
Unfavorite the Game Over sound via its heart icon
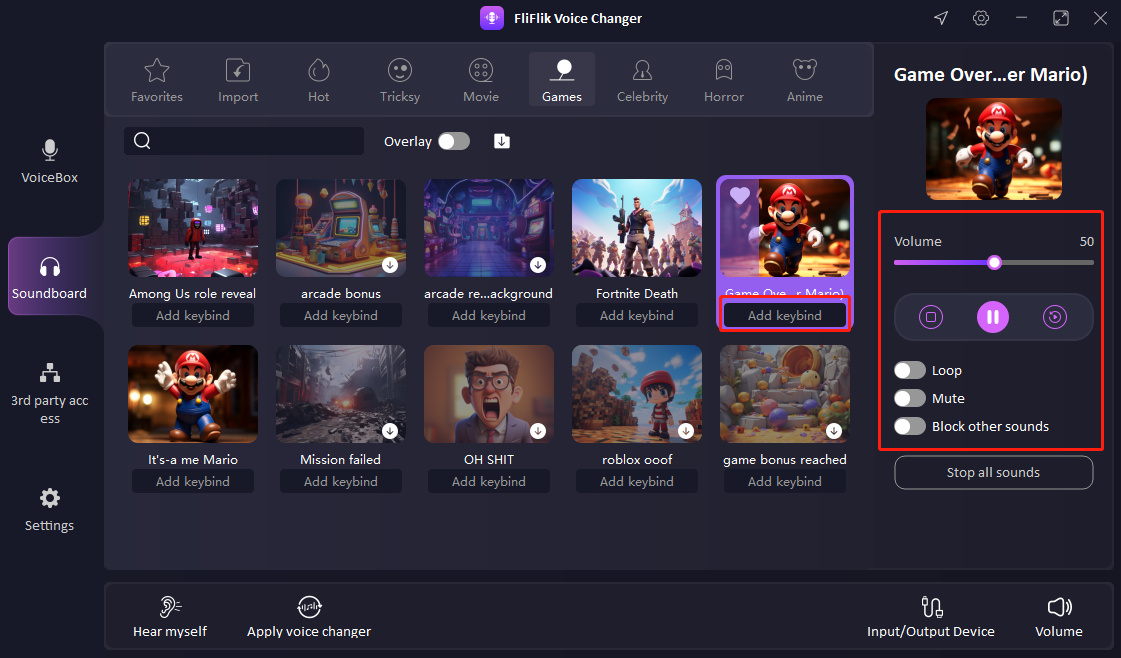739,196
